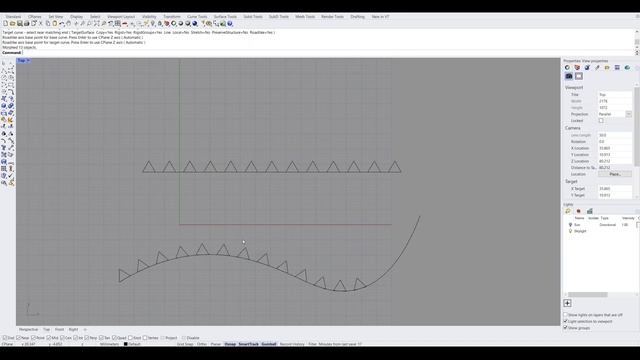Click the Copy icon in toolbar

click(x=48, y=24)
